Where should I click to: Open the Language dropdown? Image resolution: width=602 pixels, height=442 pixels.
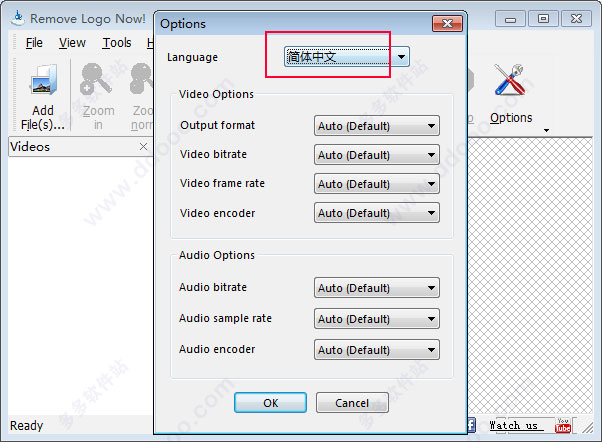tap(347, 57)
